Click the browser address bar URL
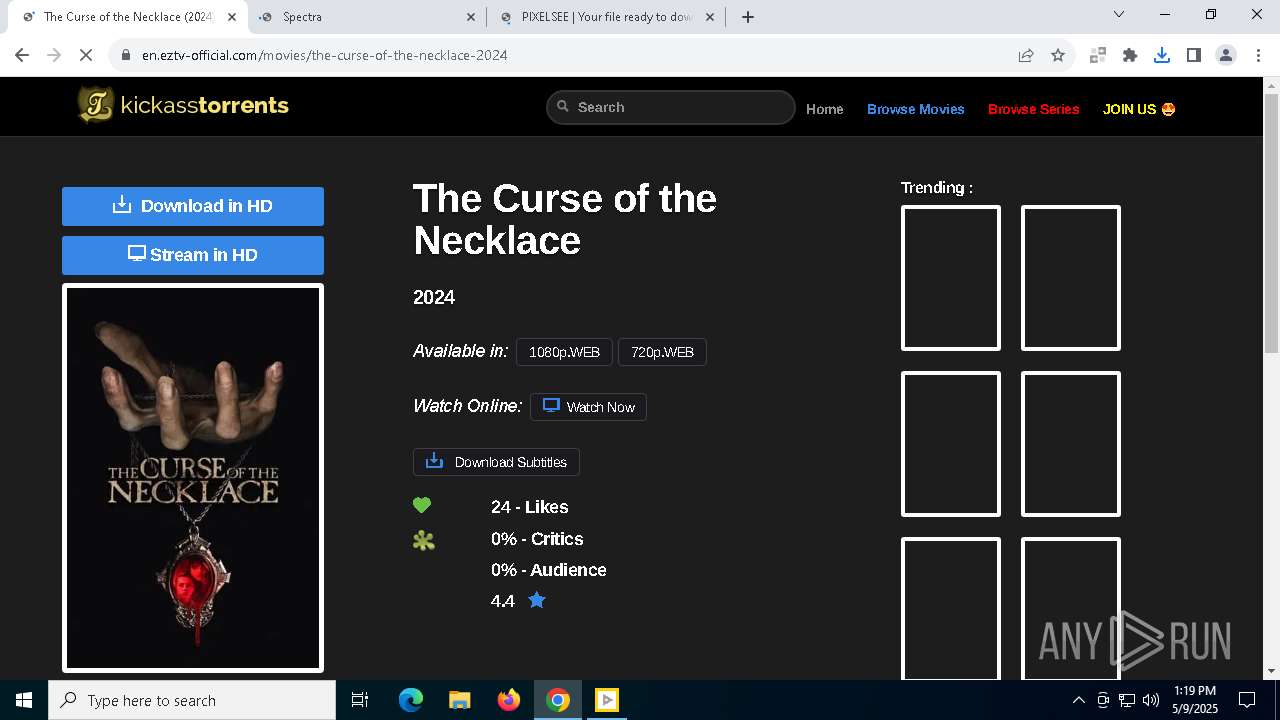 325,55
